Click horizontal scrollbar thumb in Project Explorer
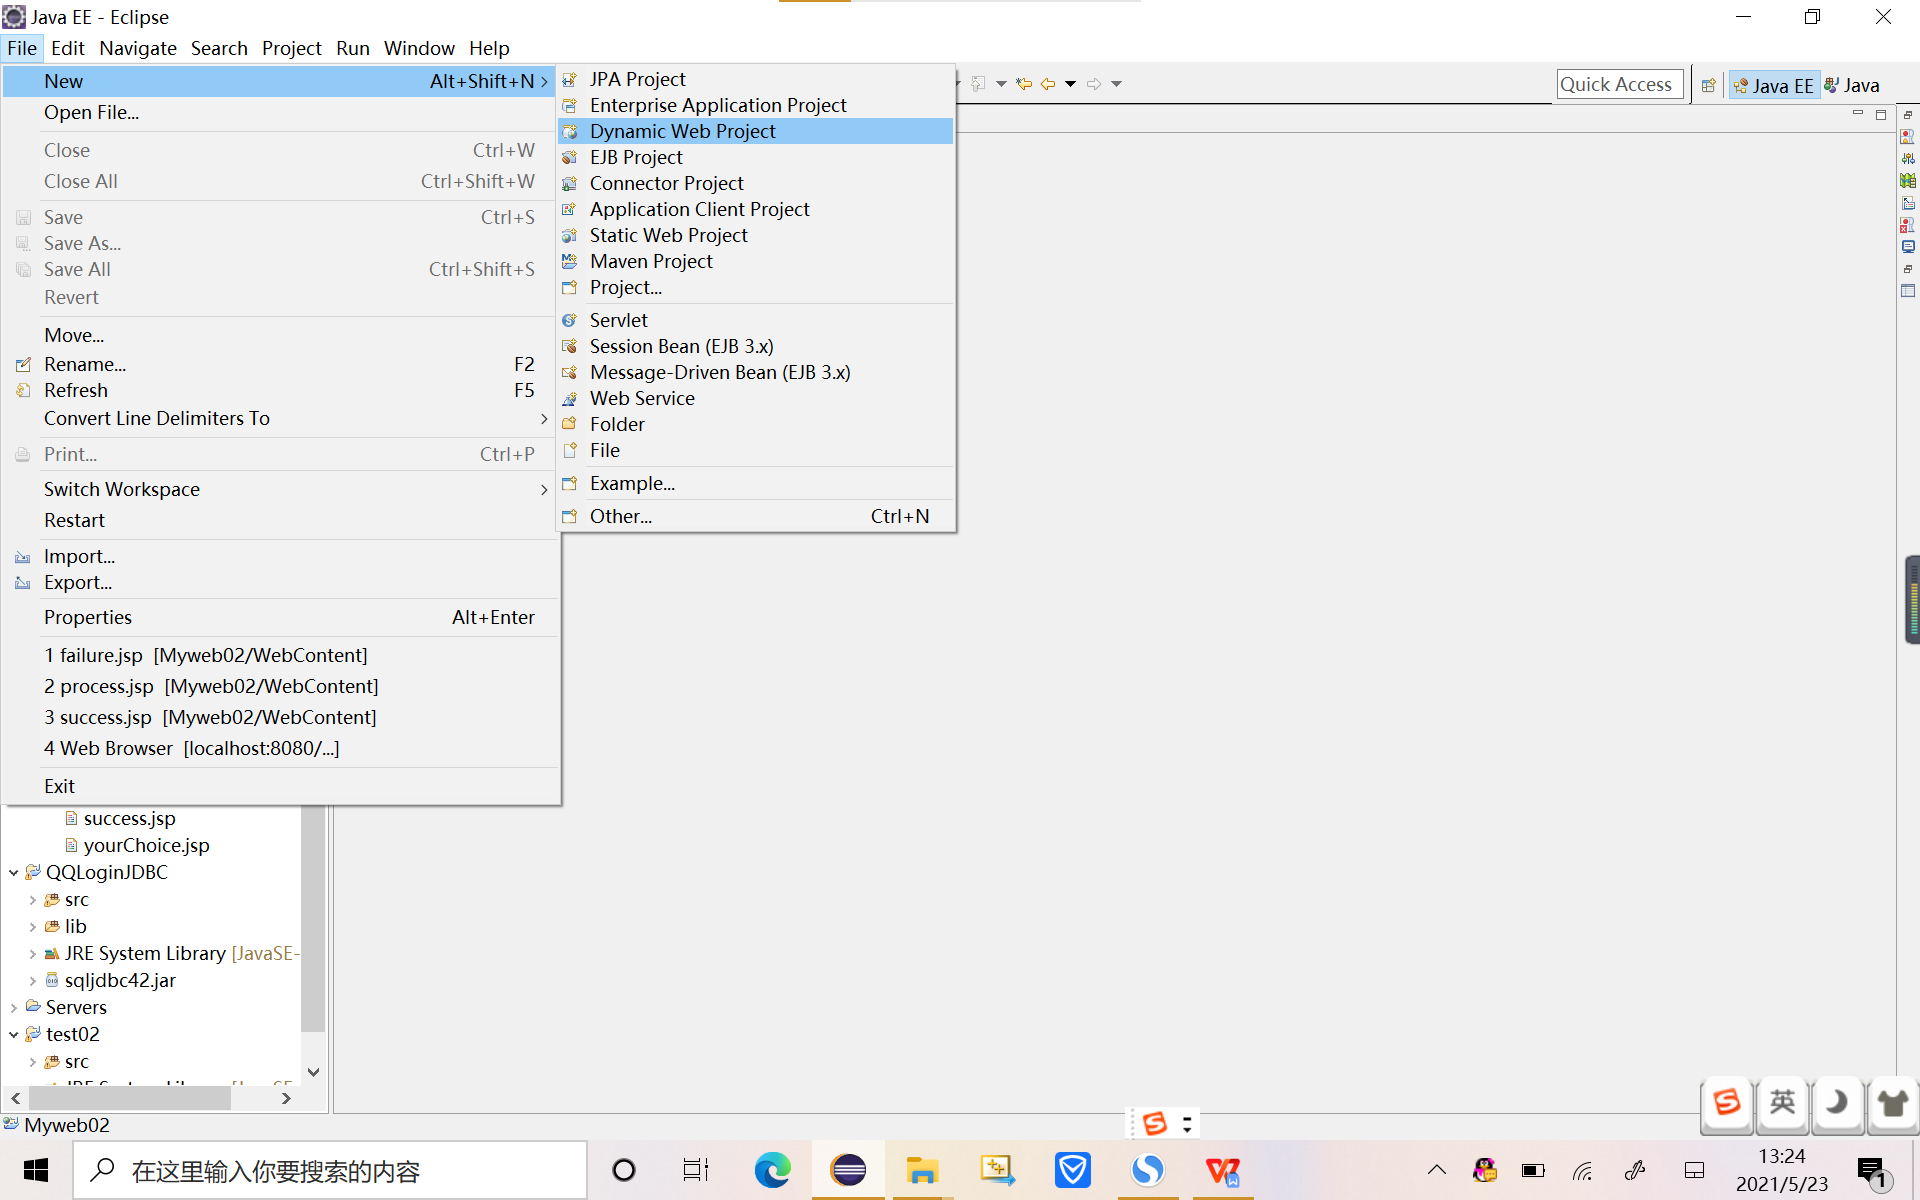The width and height of the screenshot is (1920, 1200). (x=130, y=1098)
